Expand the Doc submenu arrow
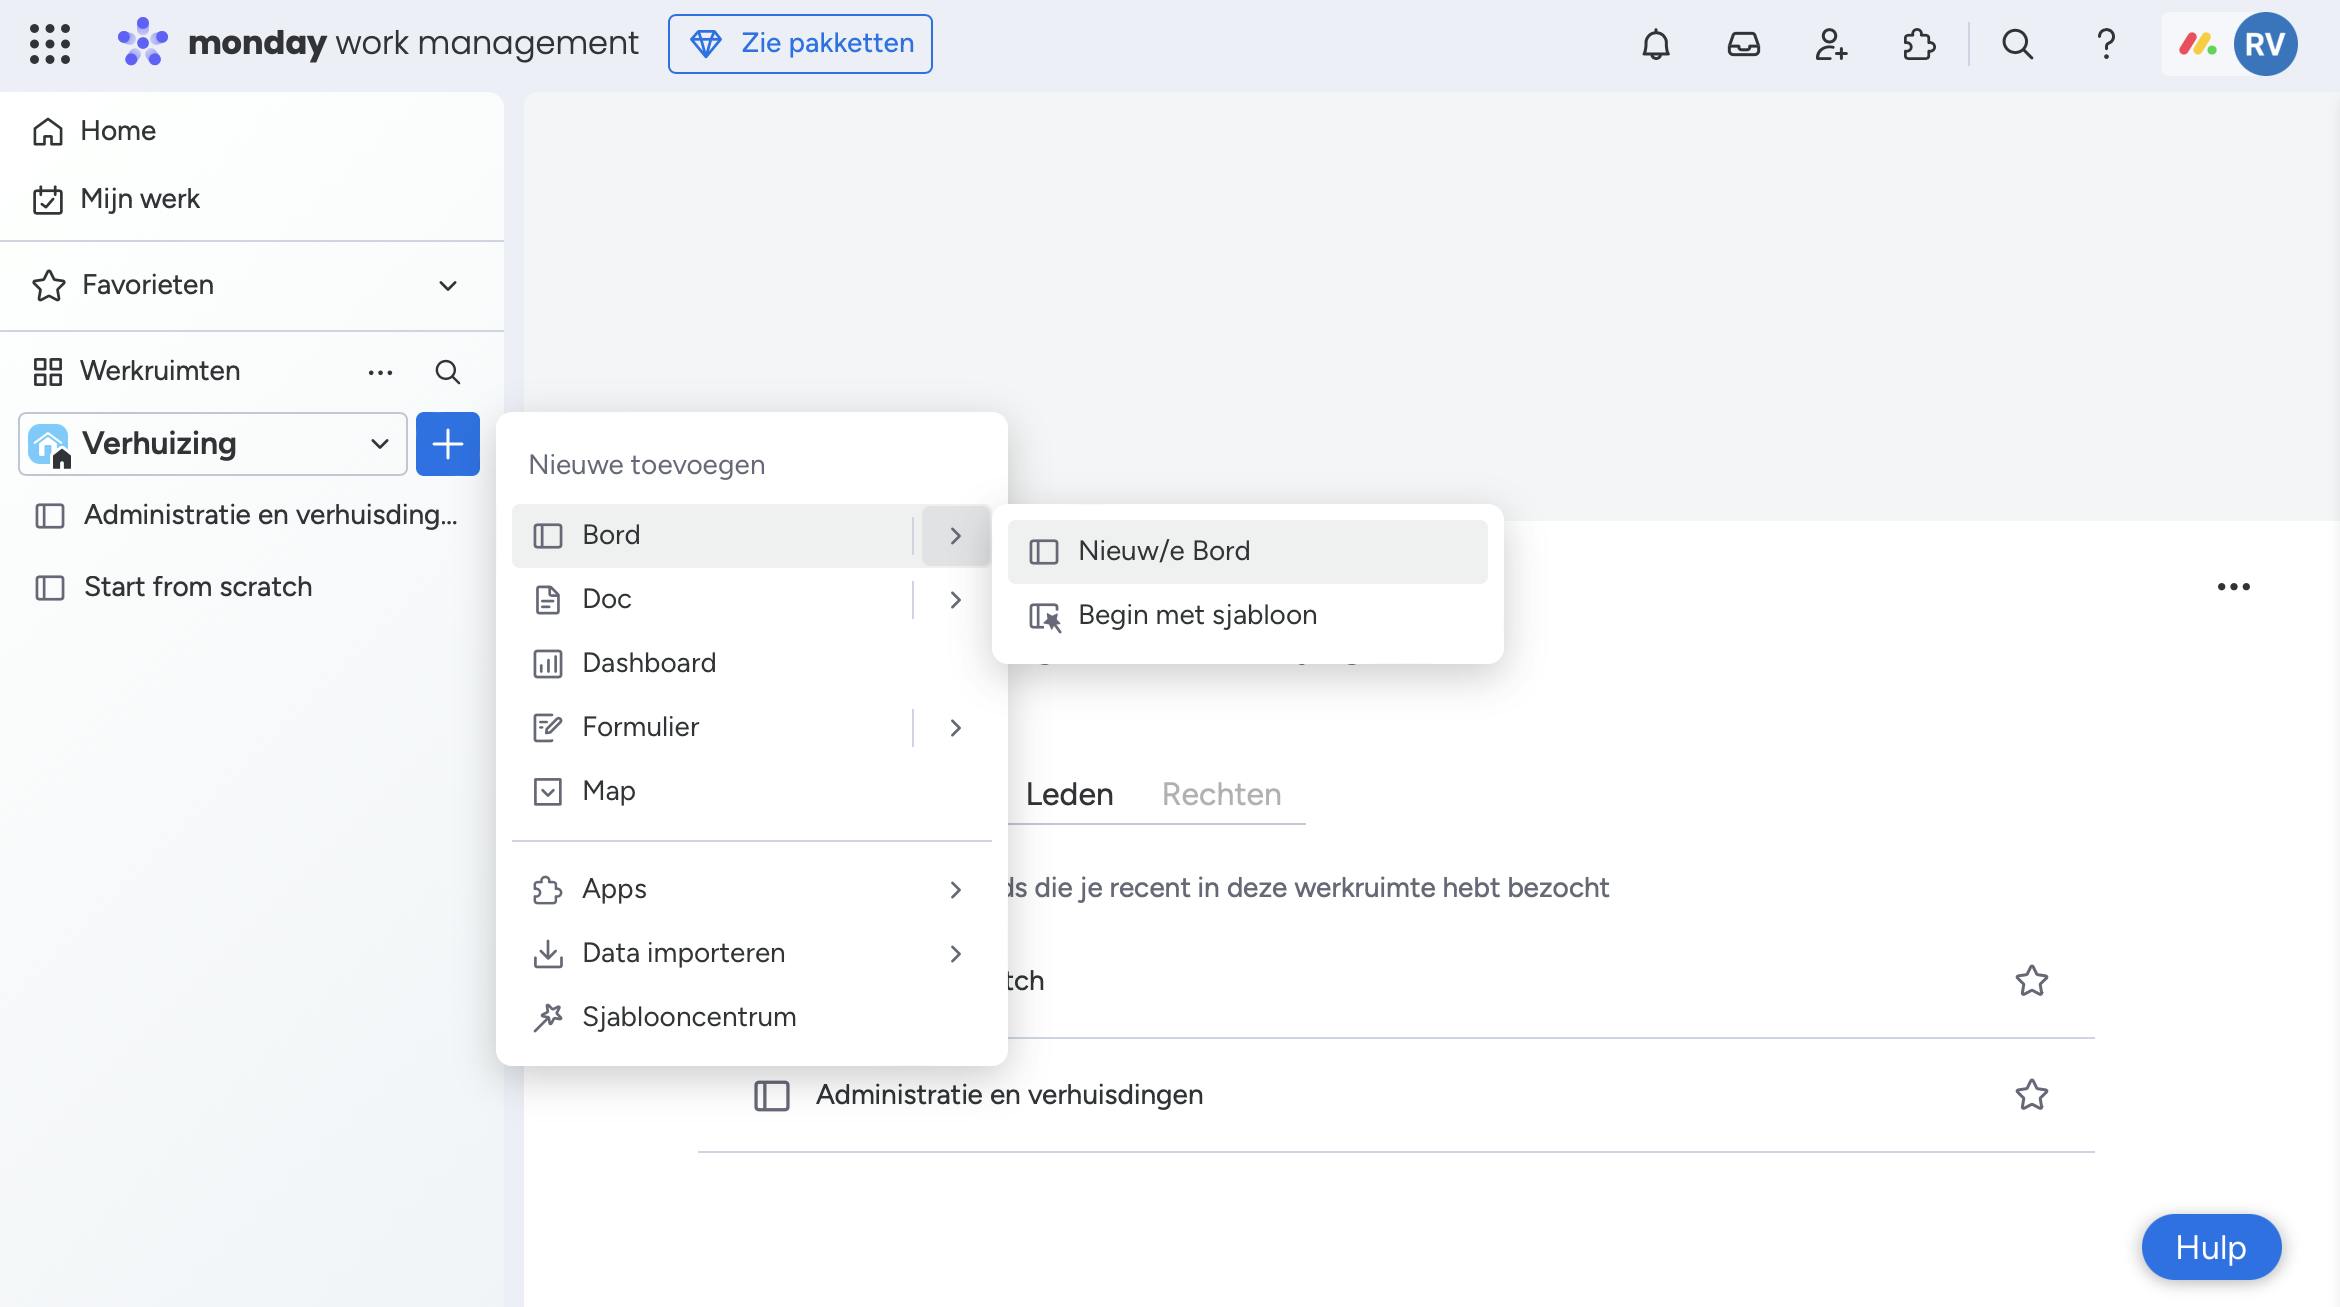2340x1307 pixels. click(955, 600)
